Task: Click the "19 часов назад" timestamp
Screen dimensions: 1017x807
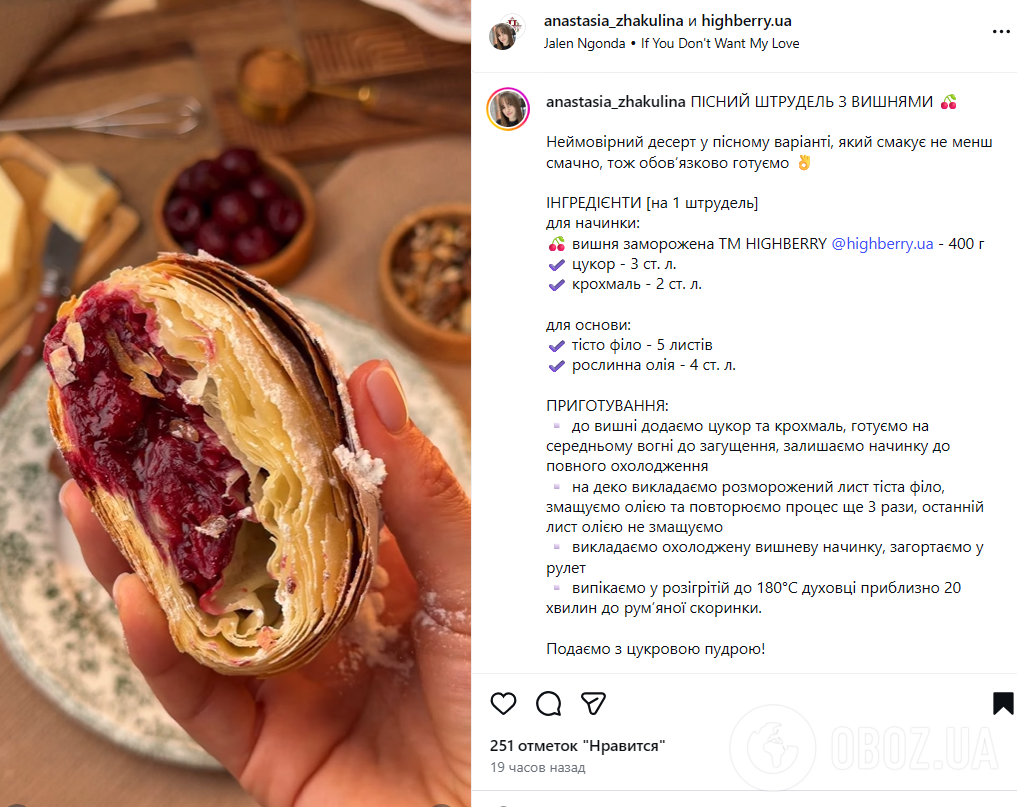Action: click(538, 767)
